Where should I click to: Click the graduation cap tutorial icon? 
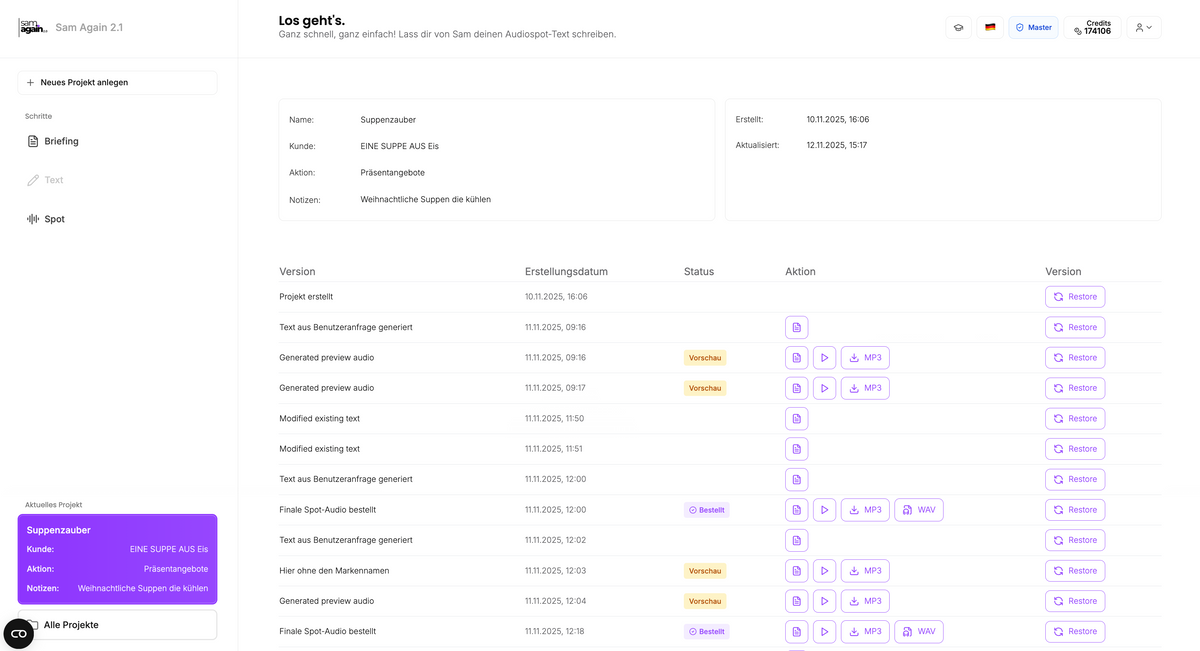[958, 28]
